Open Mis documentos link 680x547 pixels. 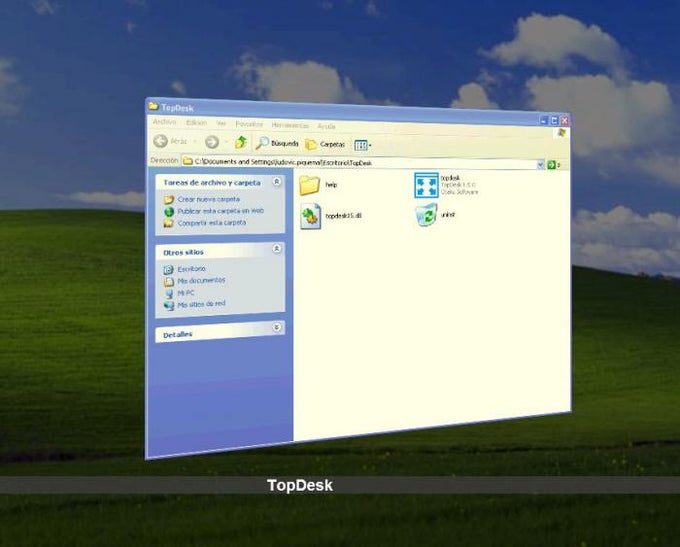coord(201,281)
